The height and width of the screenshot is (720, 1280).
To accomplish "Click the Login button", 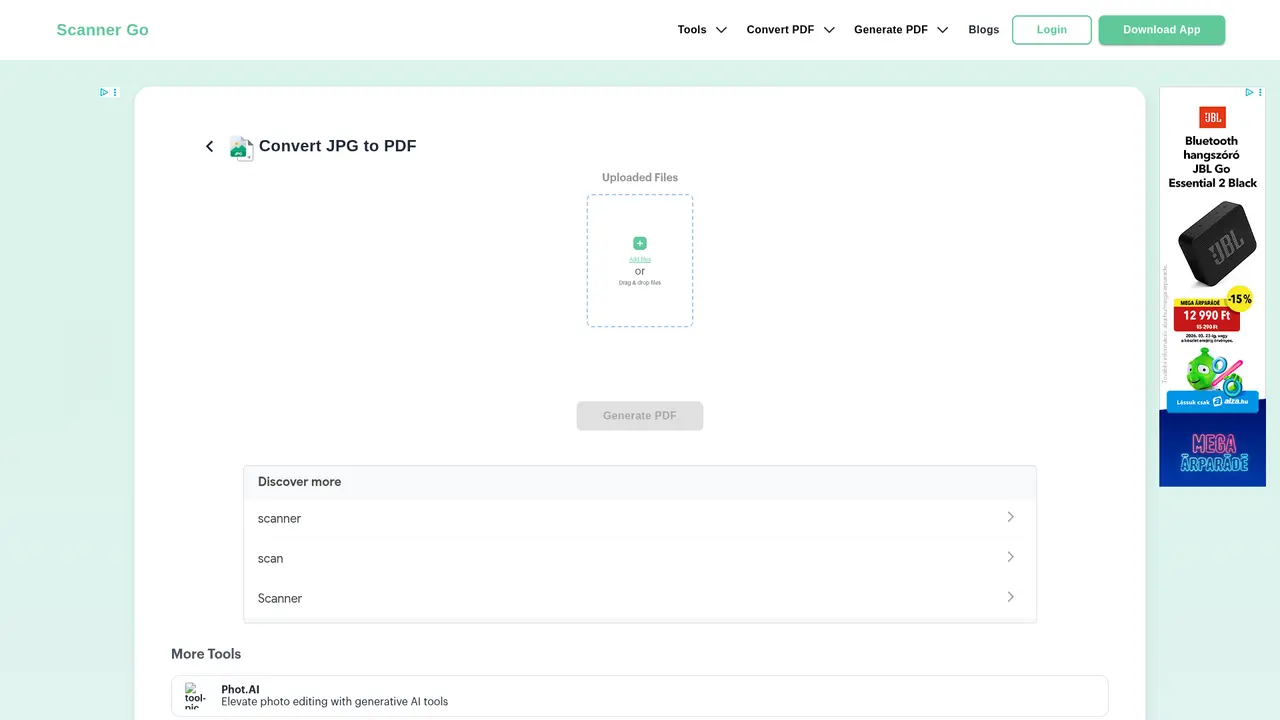I will click(1052, 30).
